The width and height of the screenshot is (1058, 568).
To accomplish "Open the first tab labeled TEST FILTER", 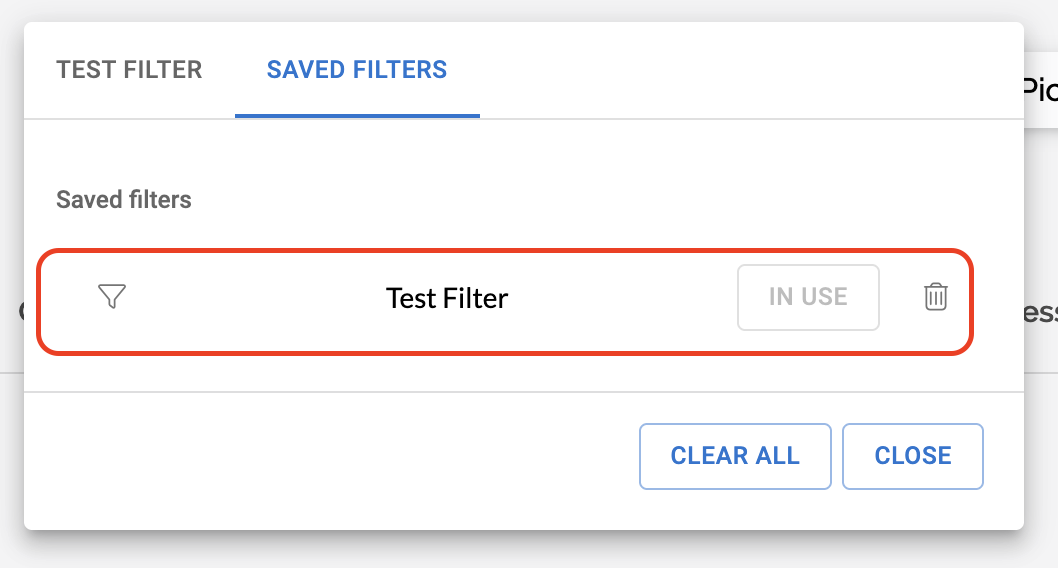I will (x=129, y=70).
